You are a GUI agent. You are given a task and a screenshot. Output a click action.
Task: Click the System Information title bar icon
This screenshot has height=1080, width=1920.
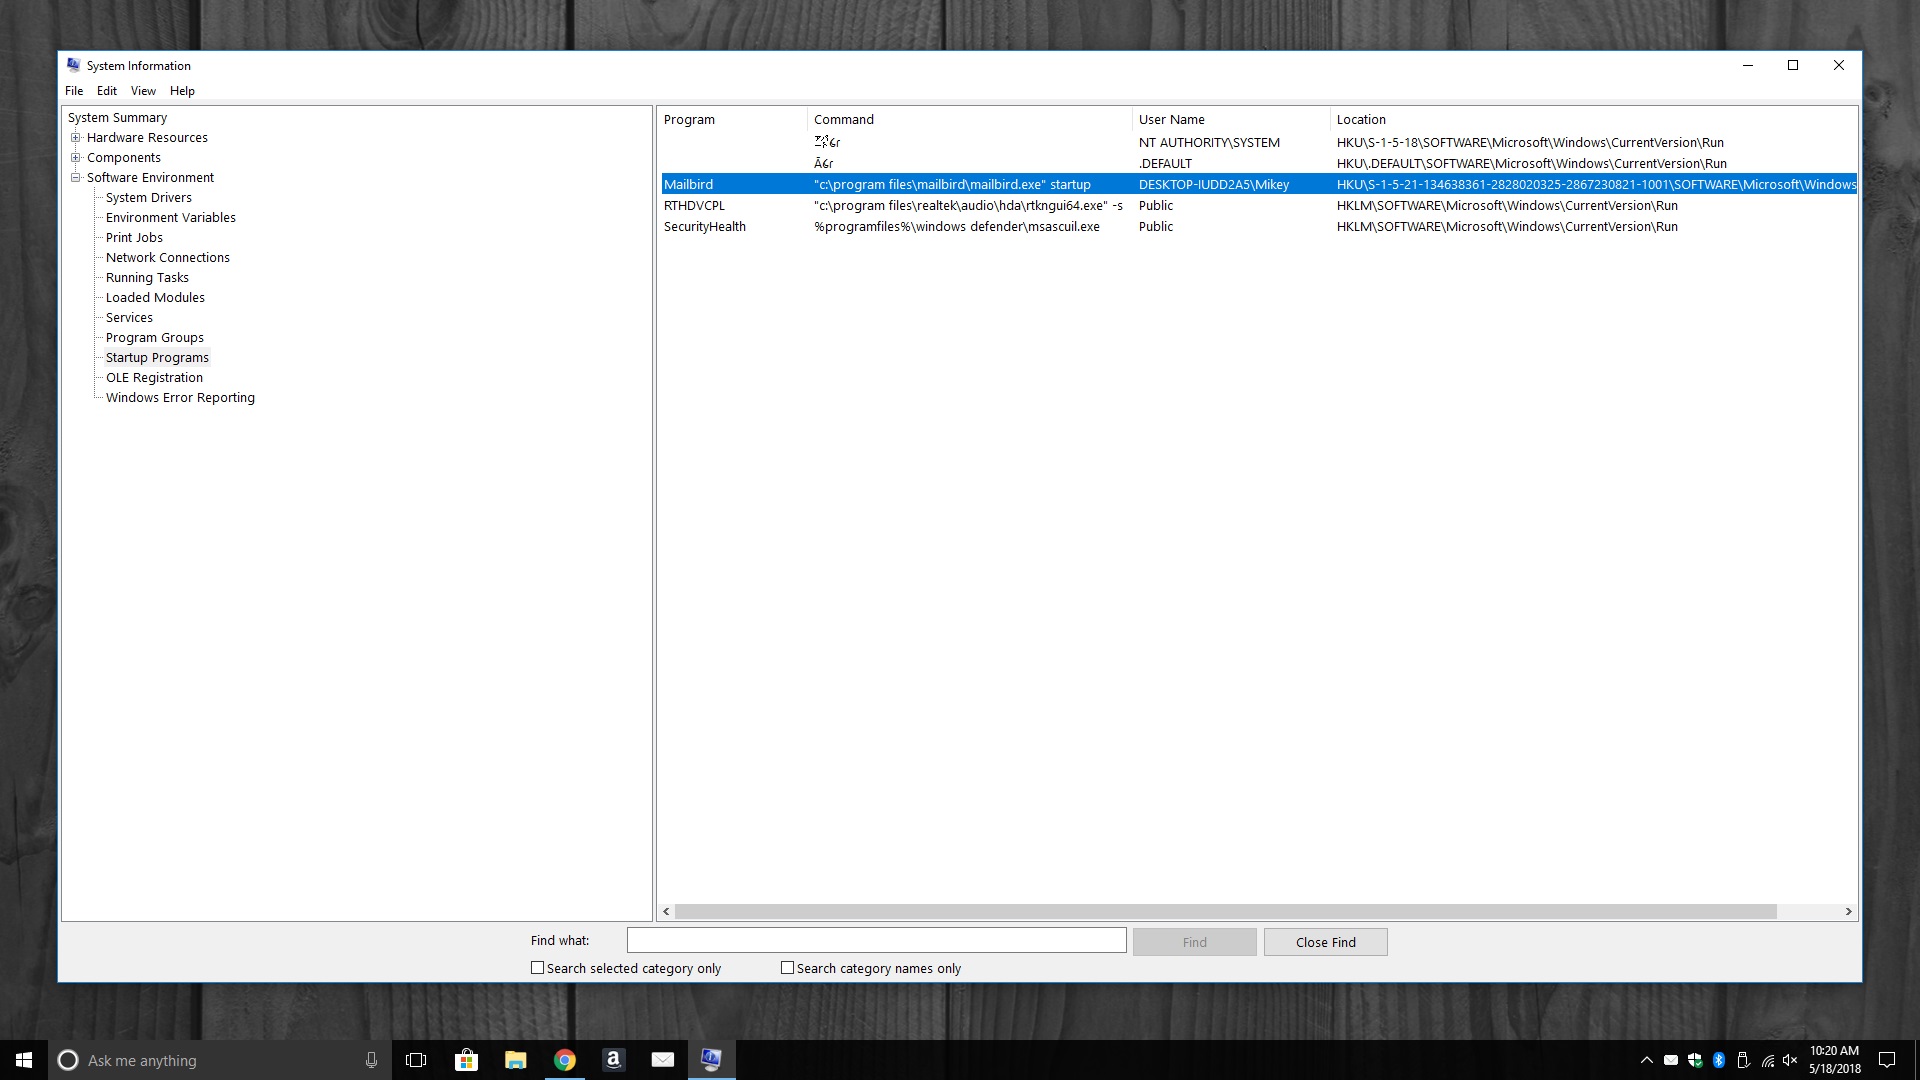tap(73, 65)
